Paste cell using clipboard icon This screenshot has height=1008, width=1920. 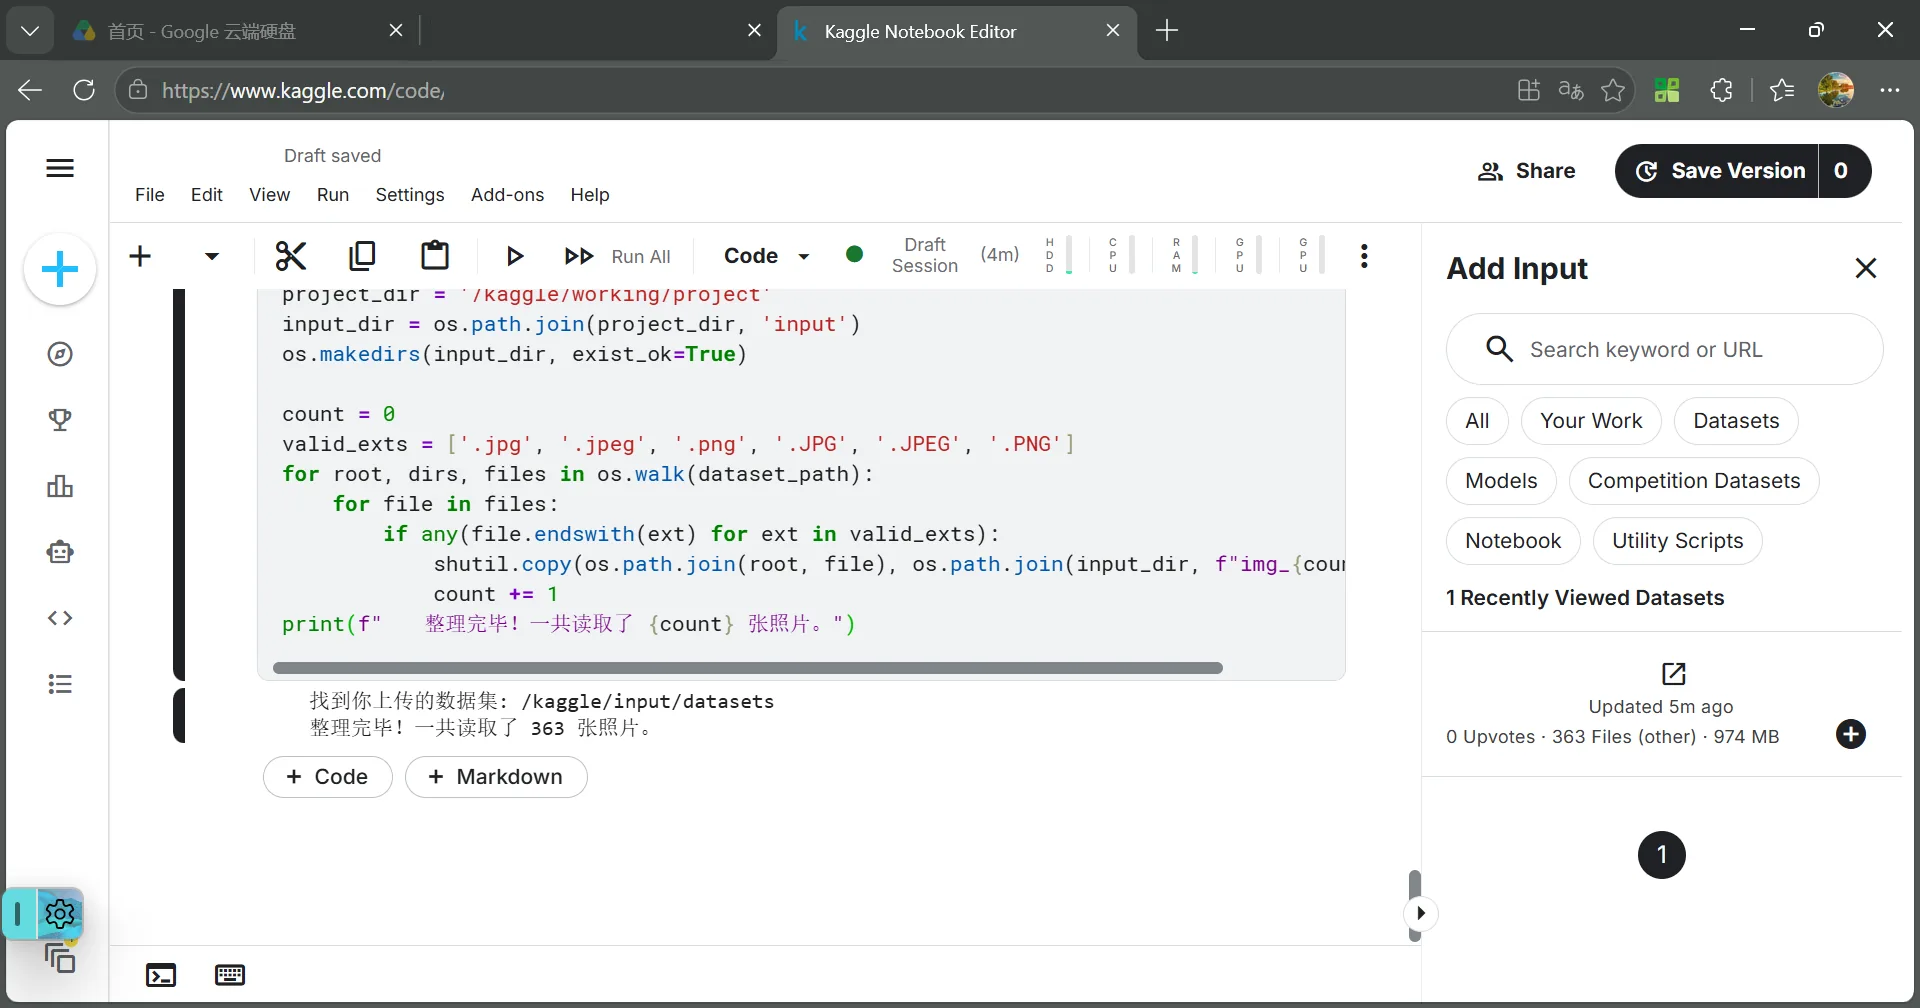(x=435, y=256)
